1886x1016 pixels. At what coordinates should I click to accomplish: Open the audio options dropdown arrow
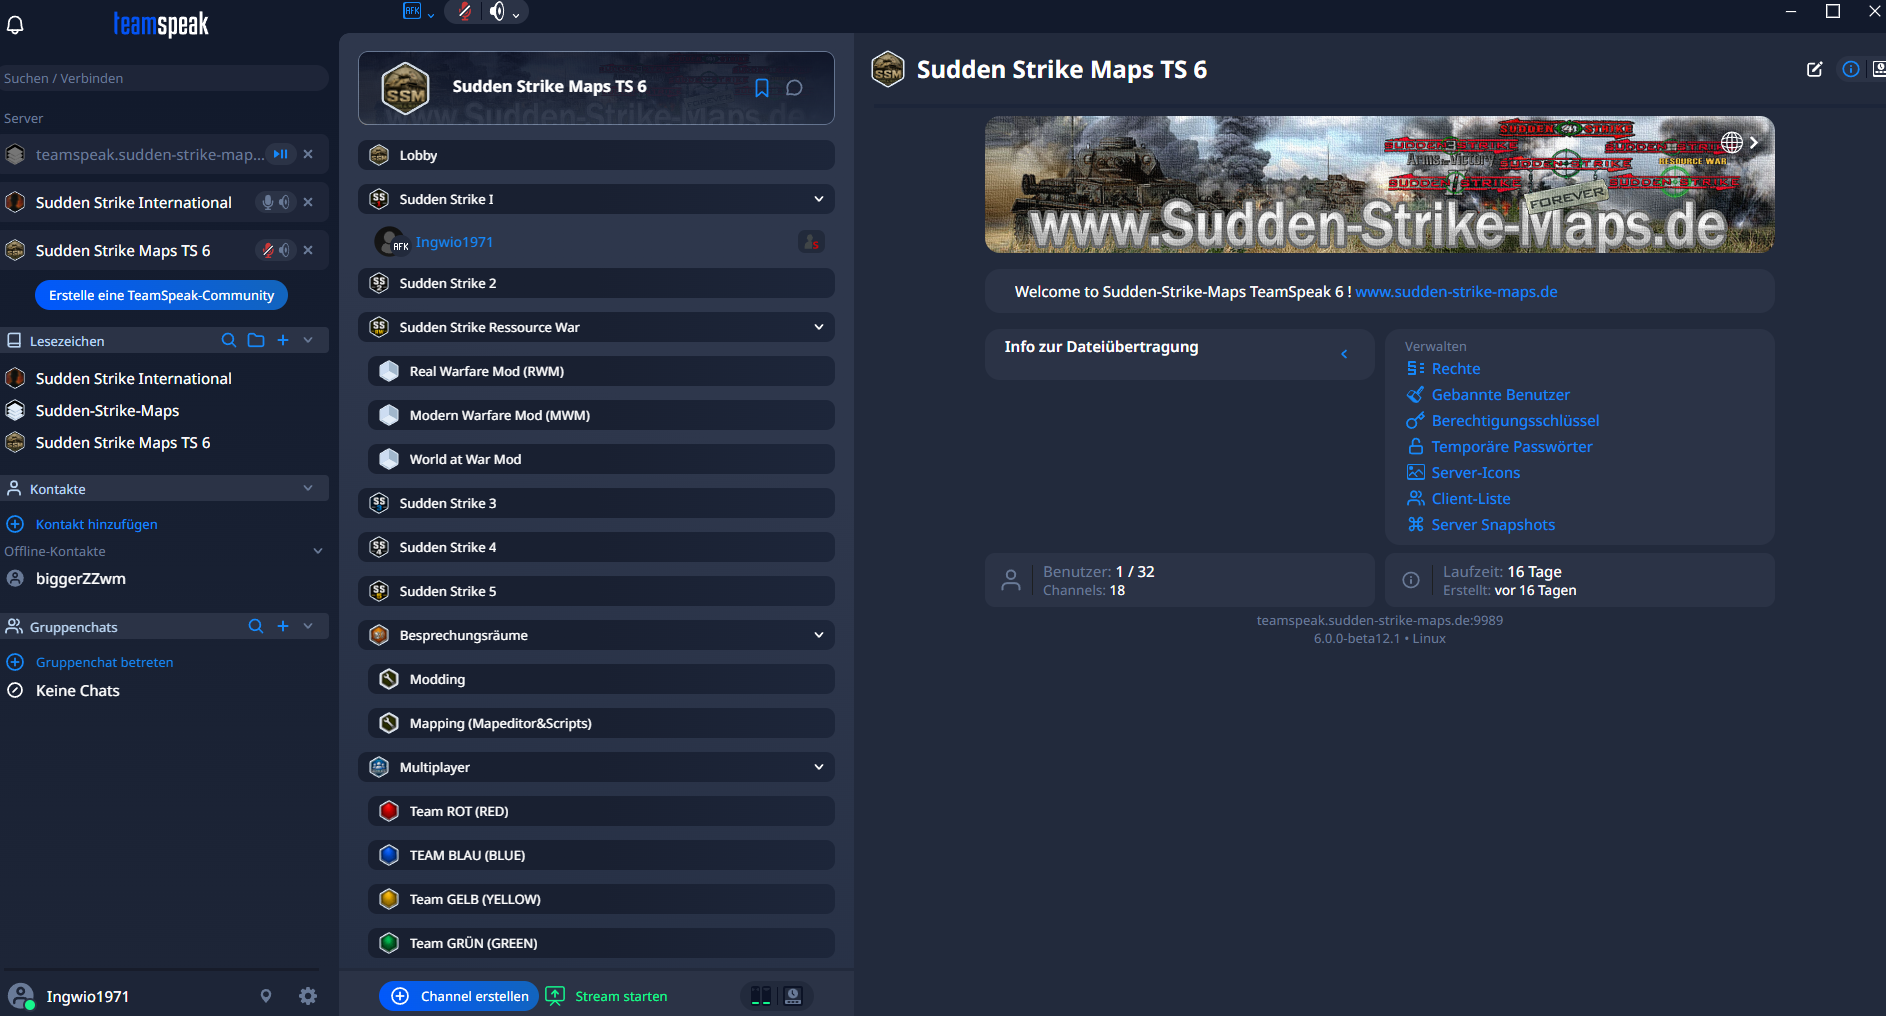pos(516,15)
